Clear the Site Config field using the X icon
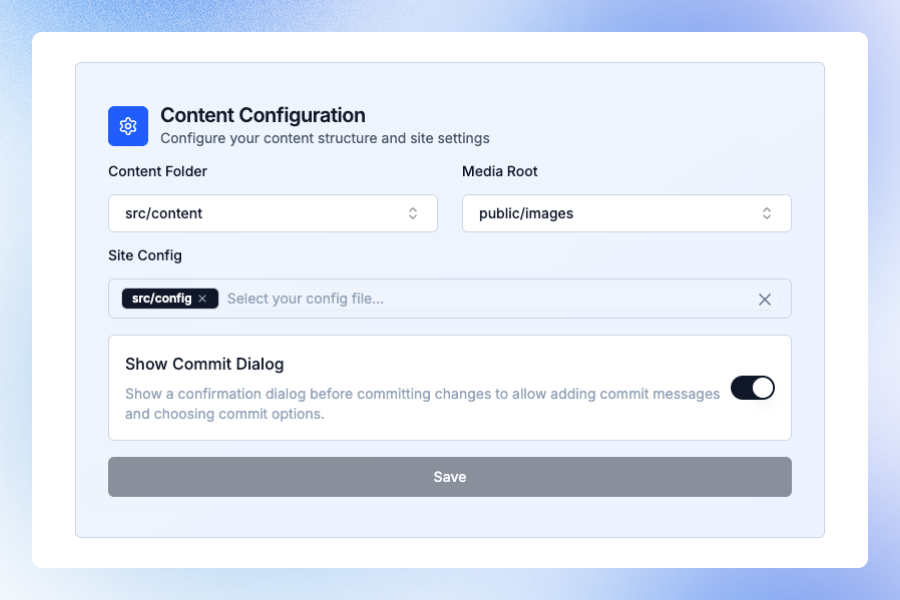The height and width of the screenshot is (600, 900). tap(765, 298)
